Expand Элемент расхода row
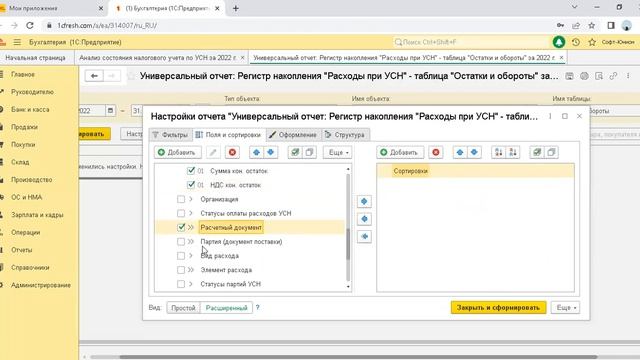The image size is (640, 360). pyautogui.click(x=191, y=270)
